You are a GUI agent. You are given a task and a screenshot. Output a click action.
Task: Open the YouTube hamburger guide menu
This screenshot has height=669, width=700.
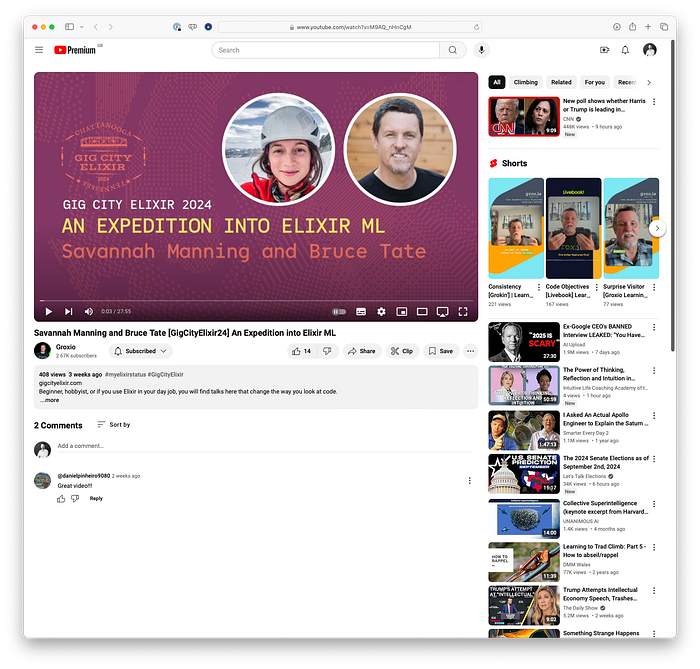(39, 50)
